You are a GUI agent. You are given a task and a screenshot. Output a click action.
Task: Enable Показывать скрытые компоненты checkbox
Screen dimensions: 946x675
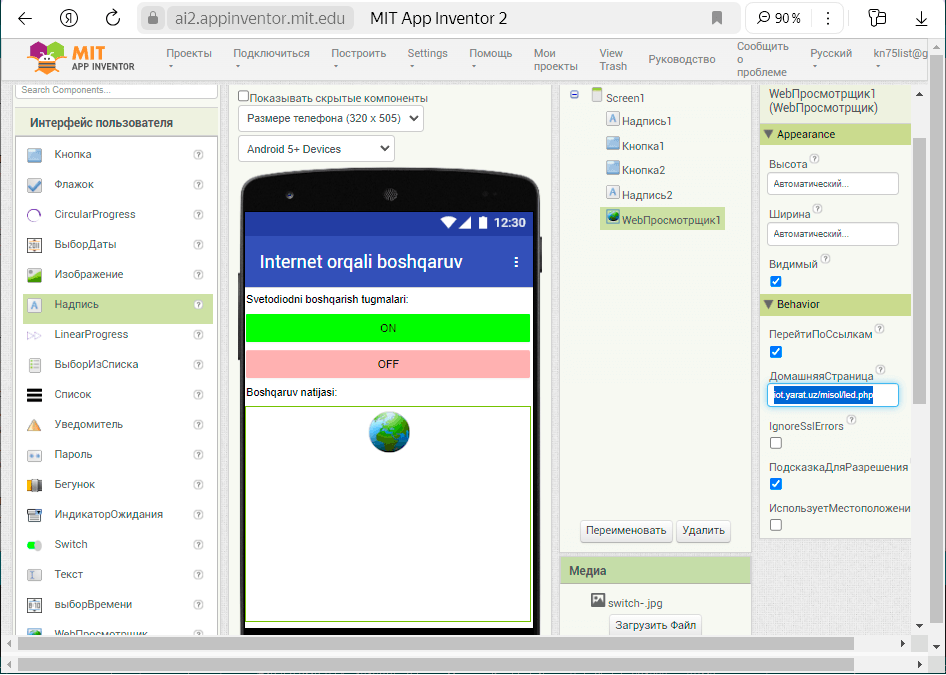[243, 97]
